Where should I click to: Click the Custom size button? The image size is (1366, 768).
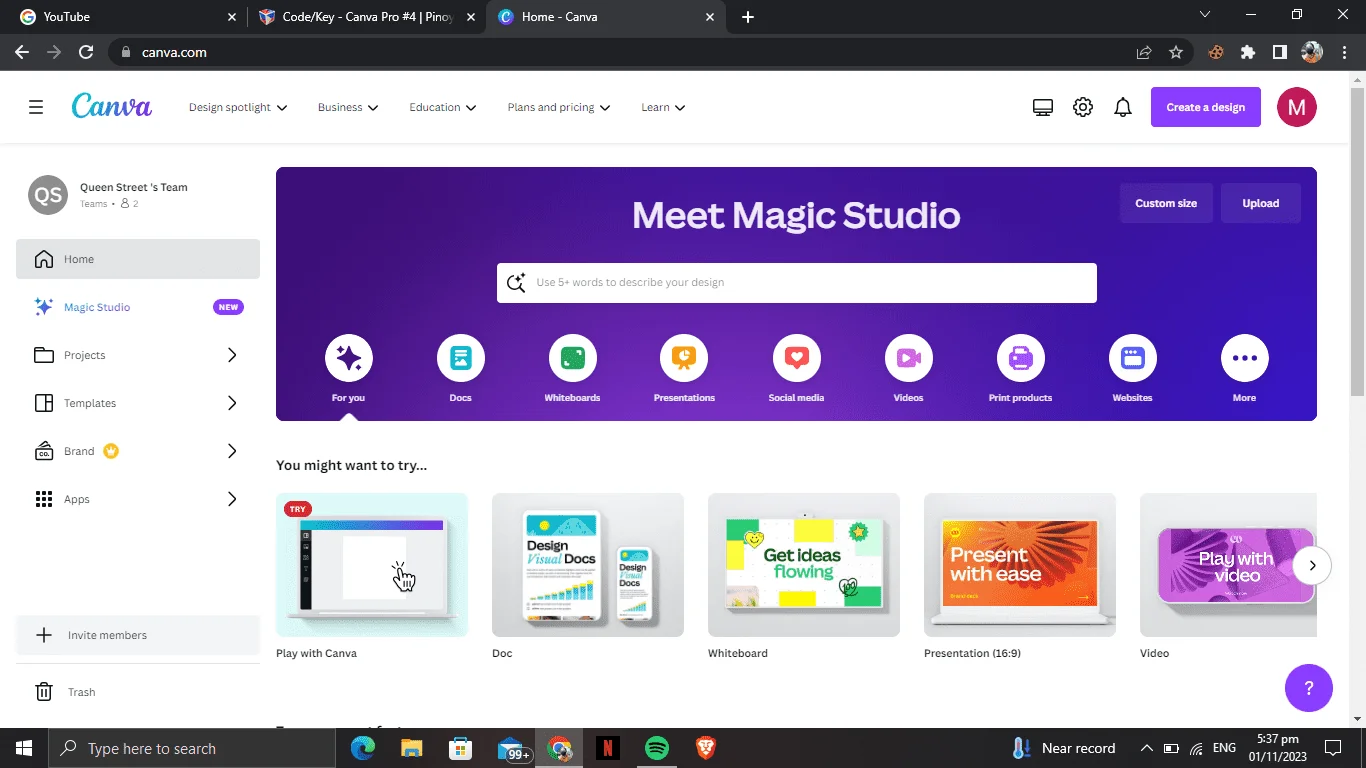tap(1166, 203)
